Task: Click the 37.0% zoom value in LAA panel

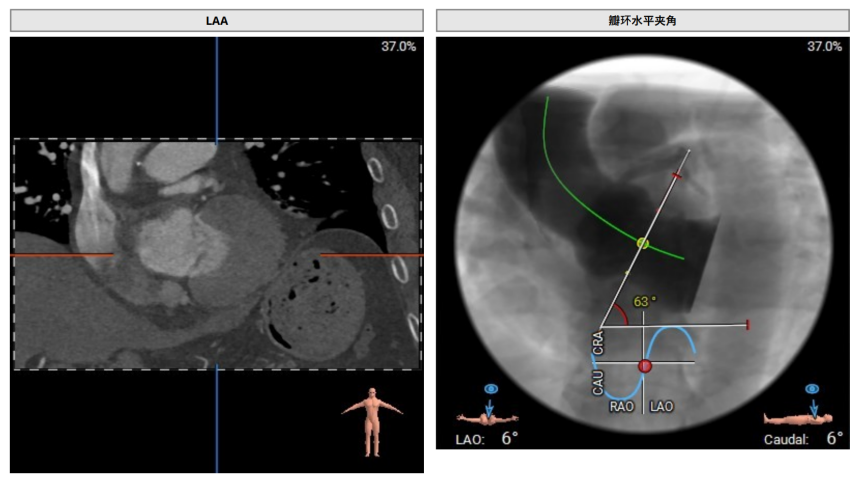Action: point(398,46)
